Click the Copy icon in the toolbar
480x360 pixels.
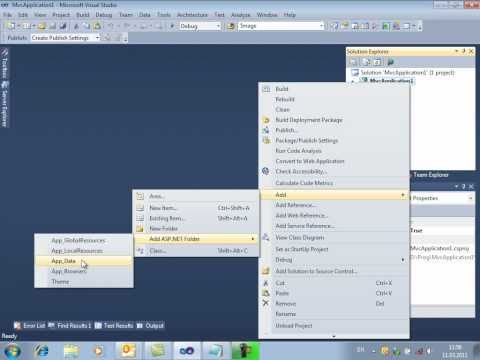86,26
